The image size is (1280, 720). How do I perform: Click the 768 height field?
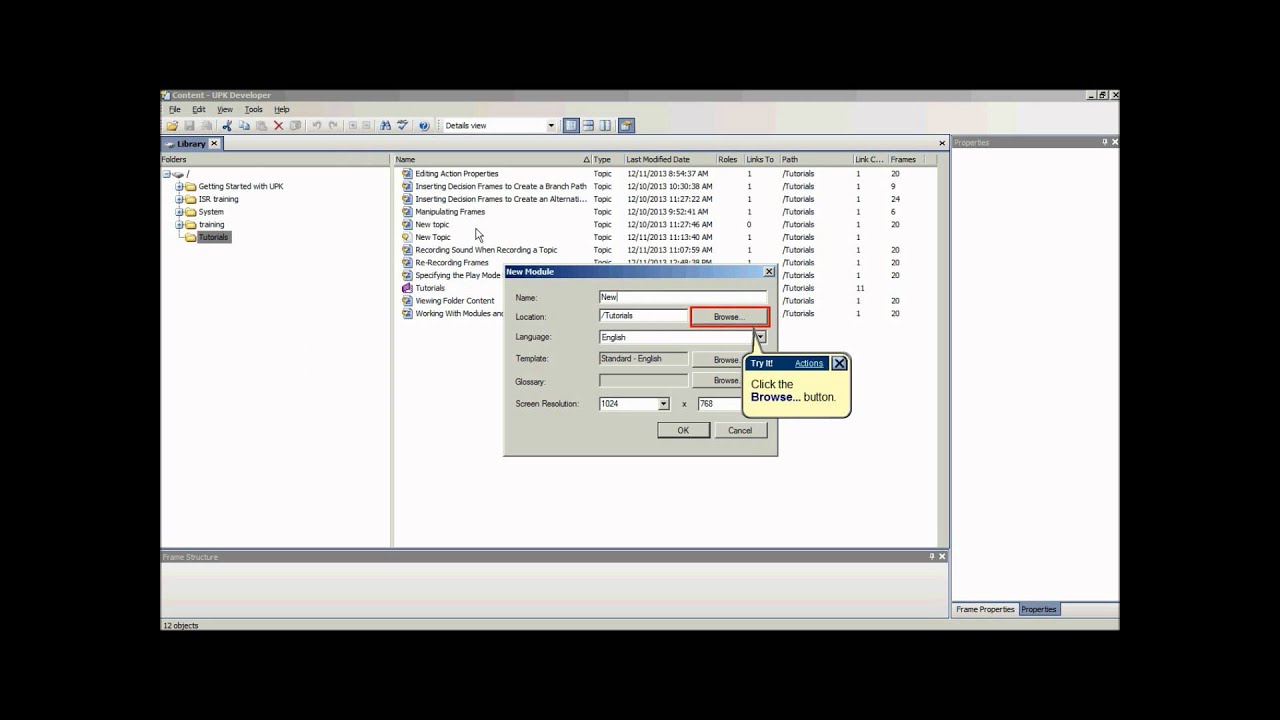(x=720, y=404)
